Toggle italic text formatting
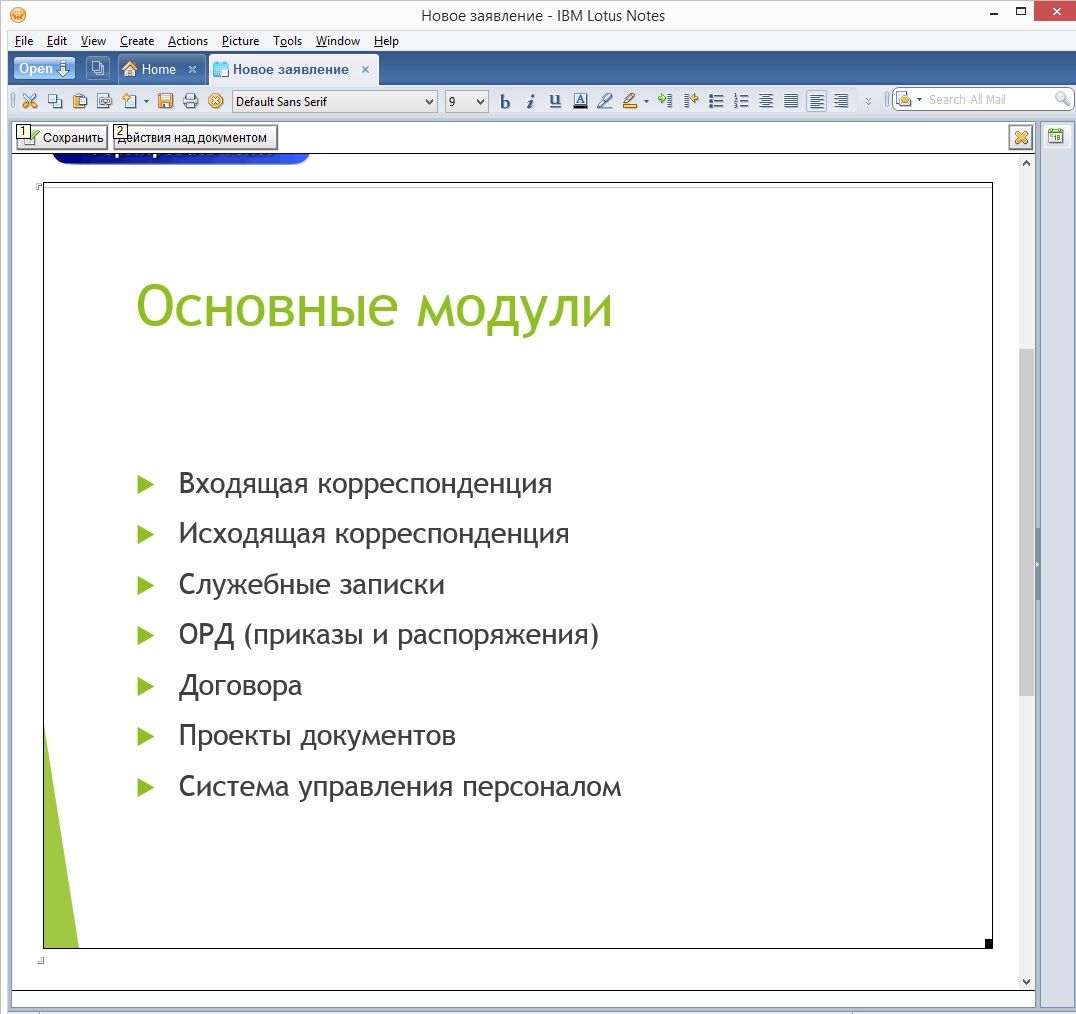Image resolution: width=1076 pixels, height=1014 pixels. click(x=530, y=101)
